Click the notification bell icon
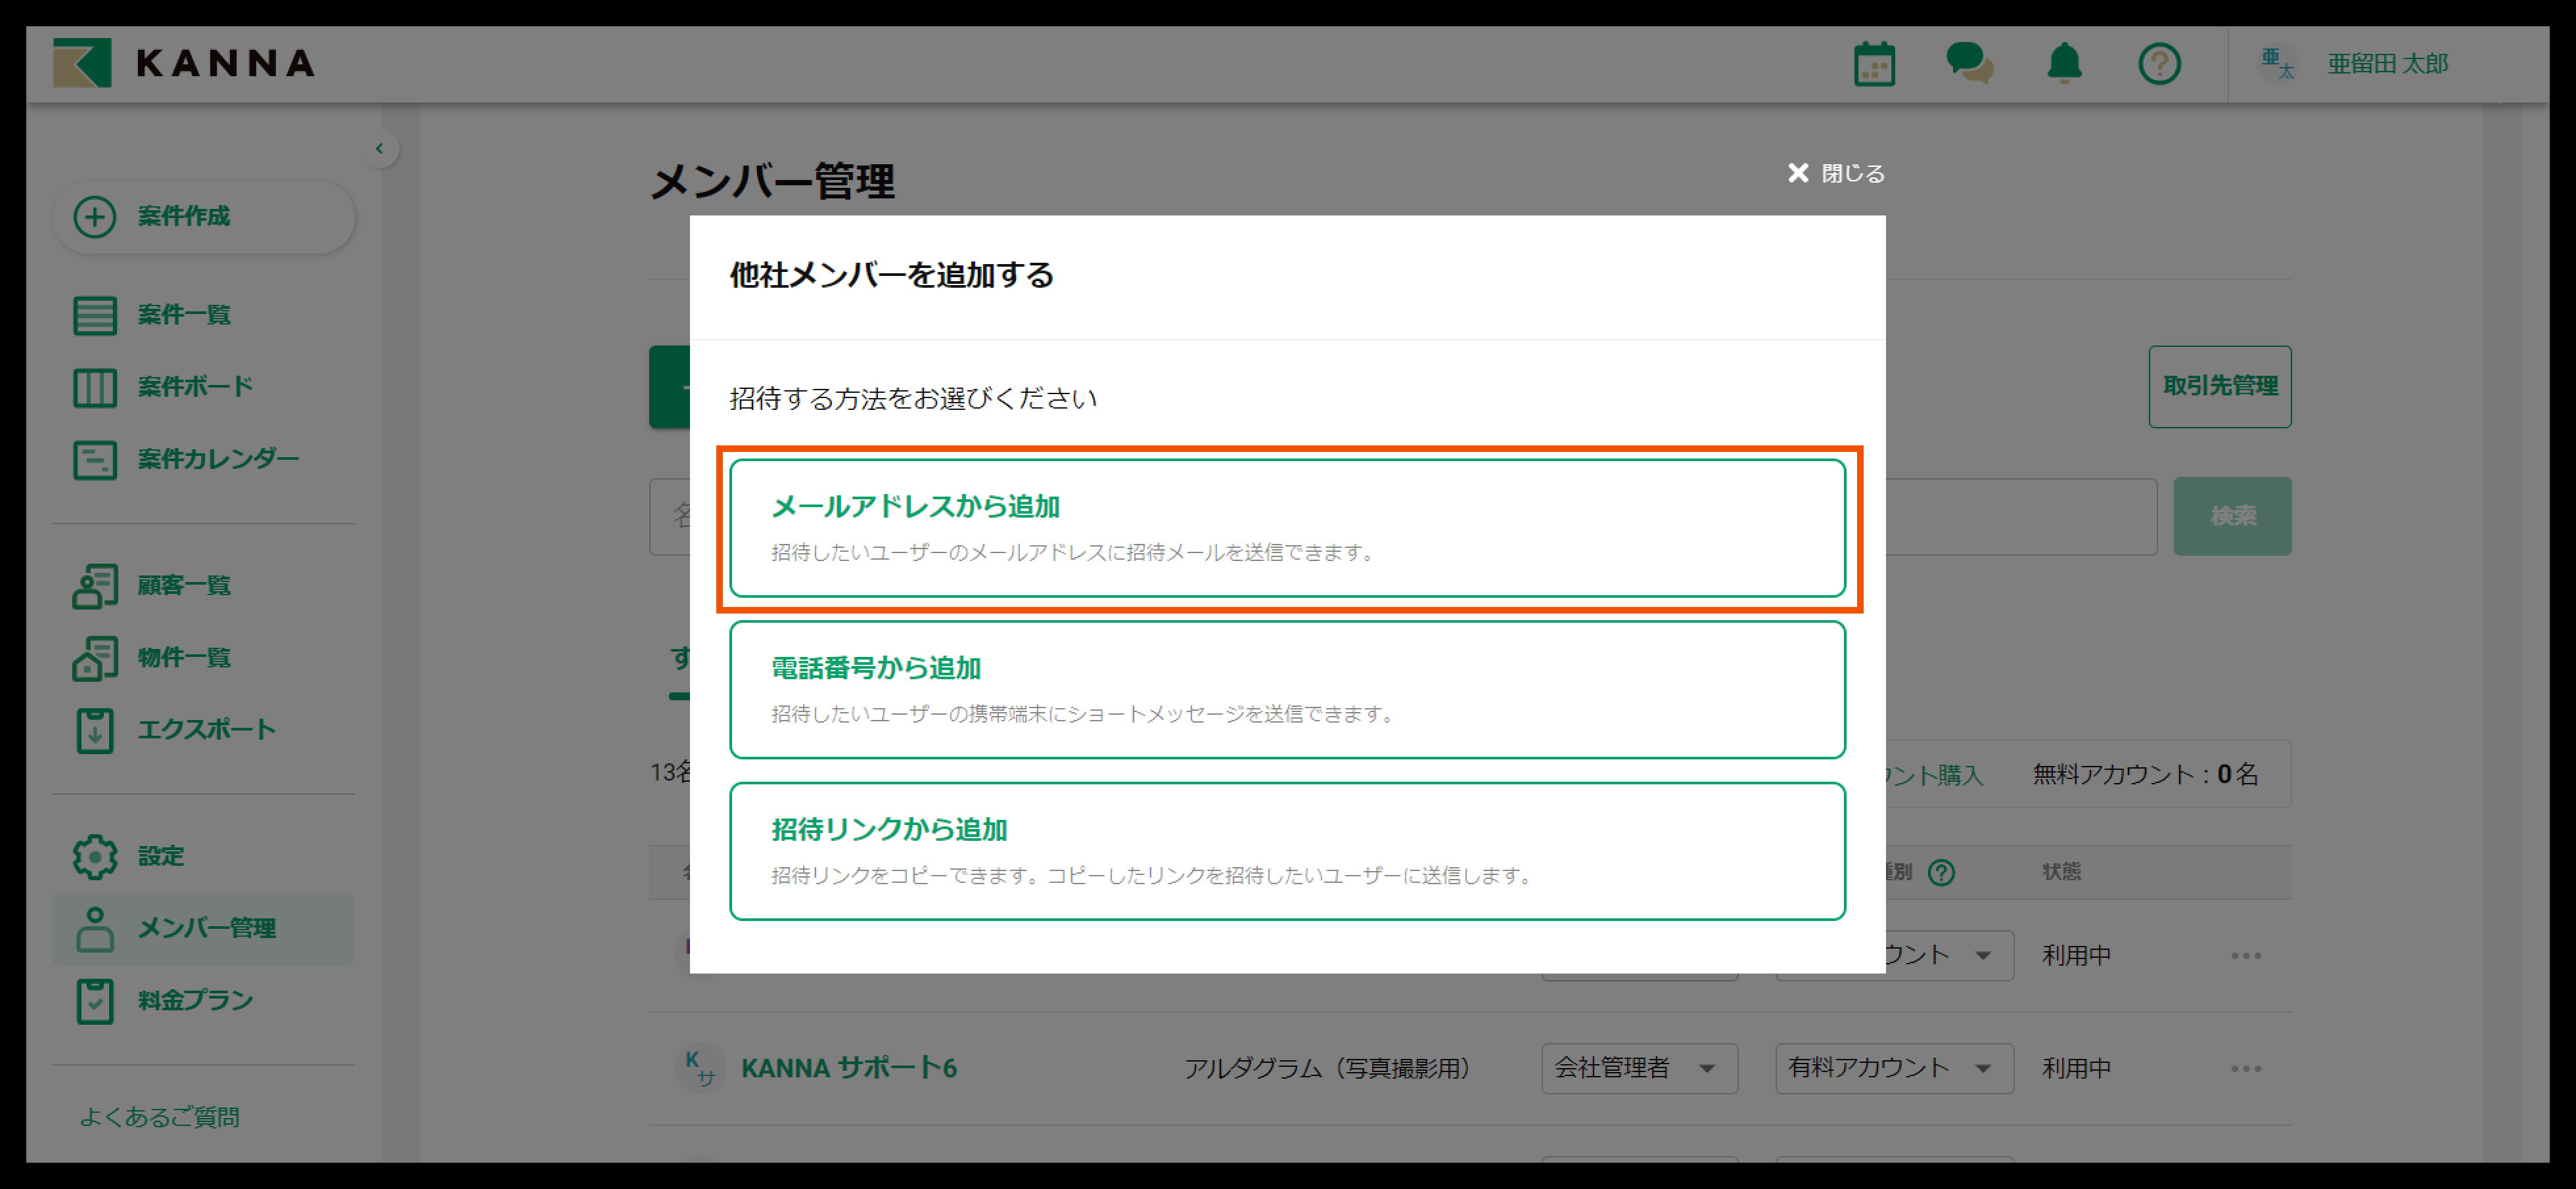The image size is (2576, 1189). pos(2064,64)
